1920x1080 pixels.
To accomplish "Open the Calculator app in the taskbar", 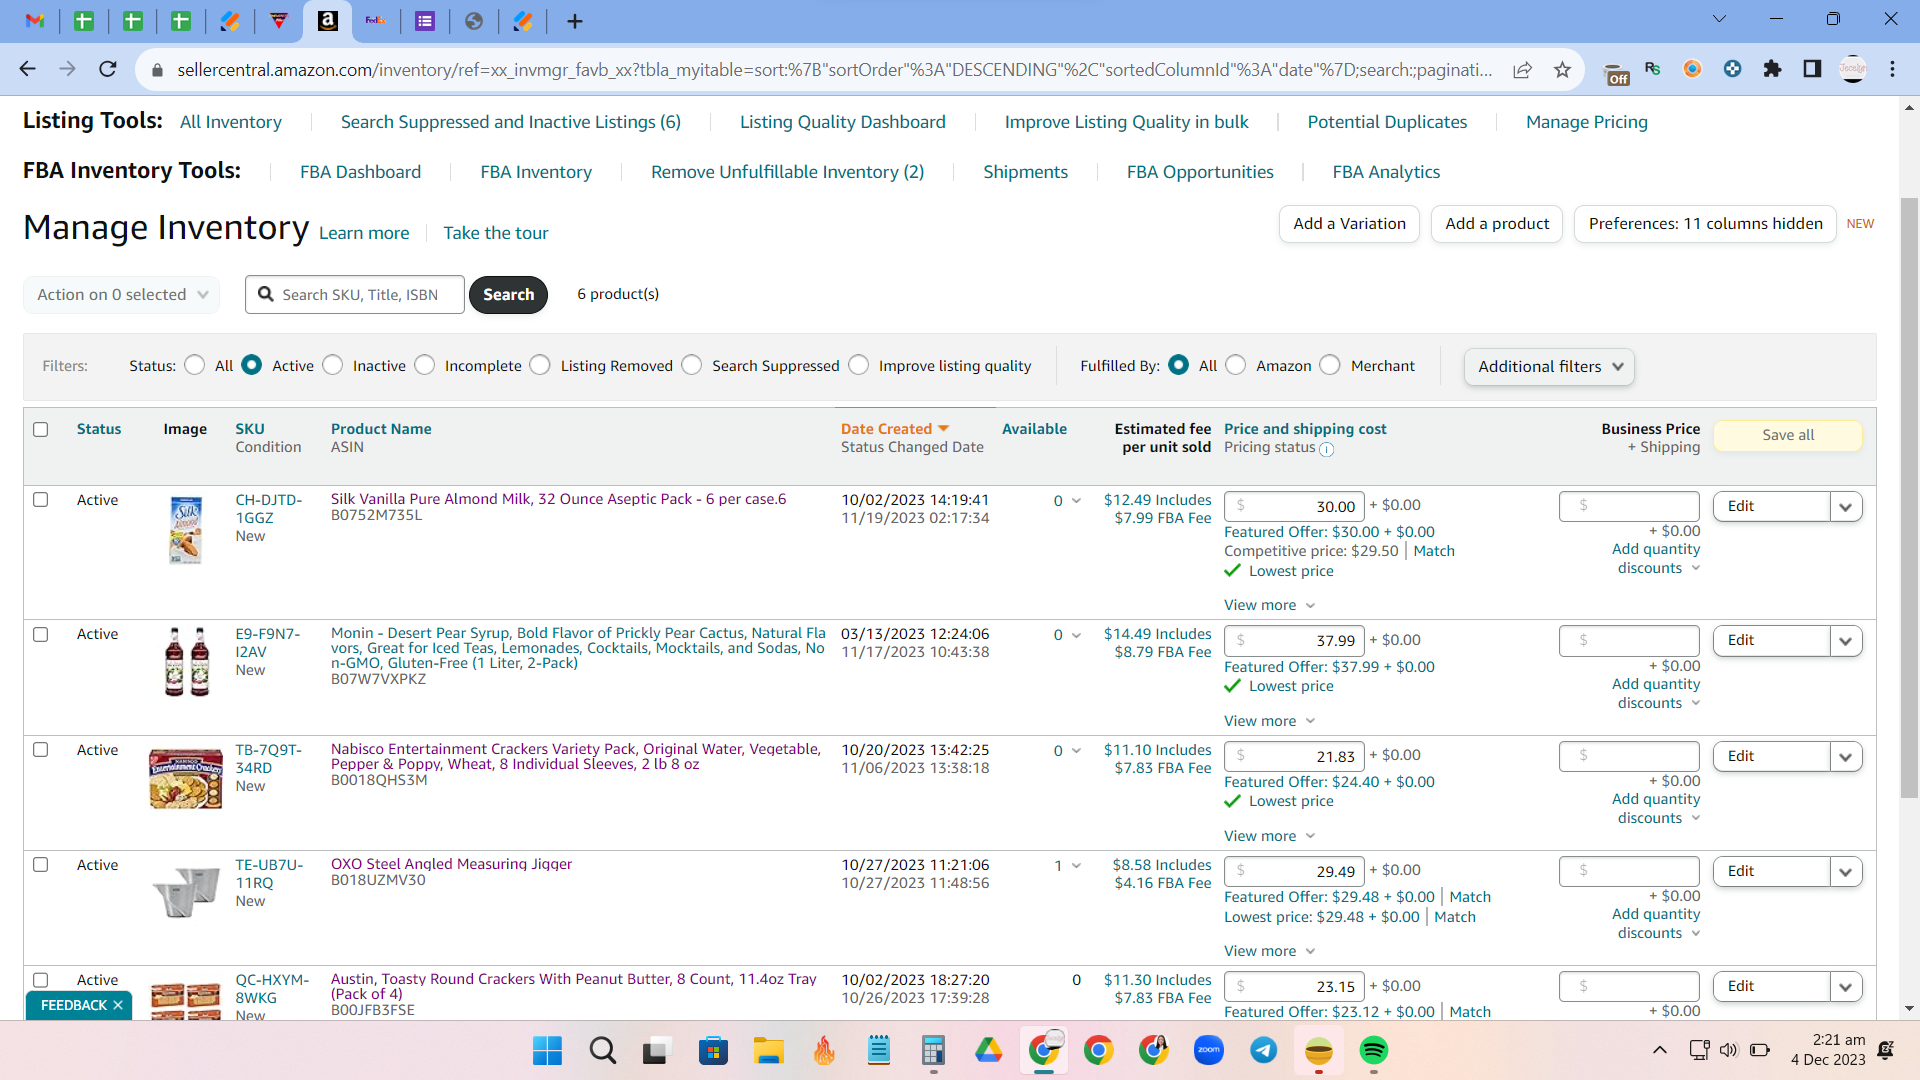I will pos(933,1051).
